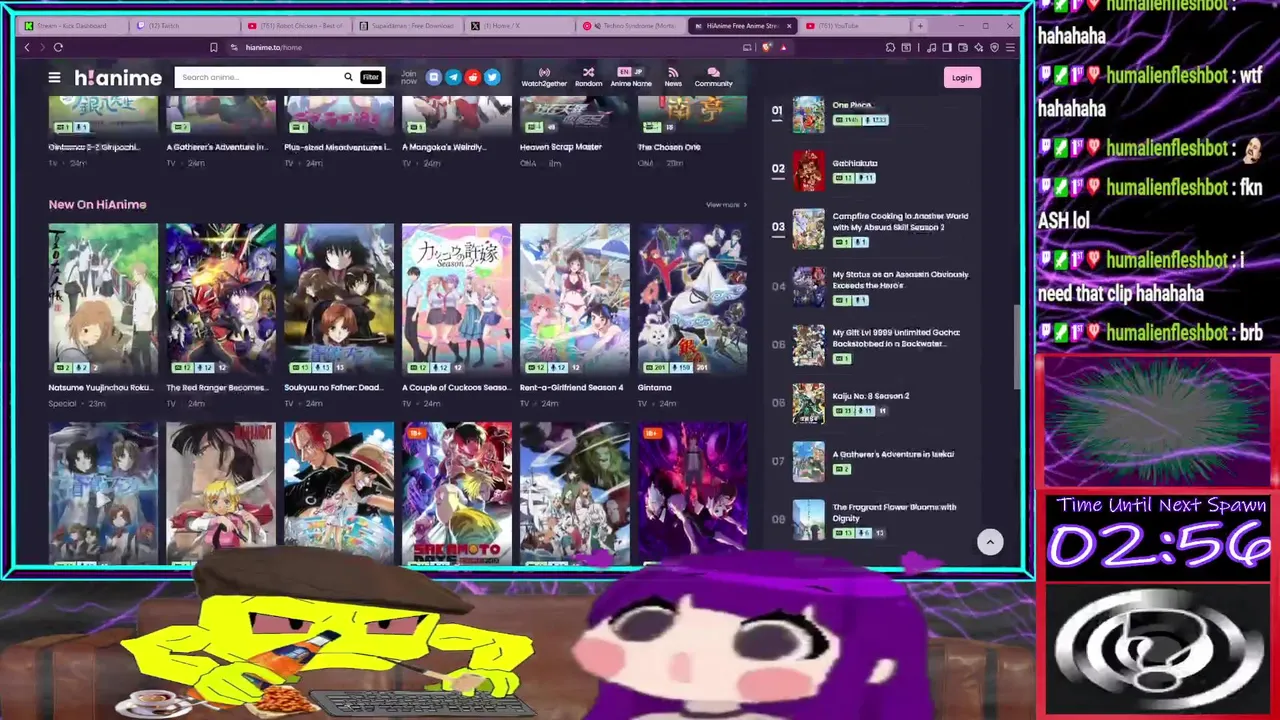Close the HiAnime browser tab
1280x720 pixels.
tap(789, 25)
